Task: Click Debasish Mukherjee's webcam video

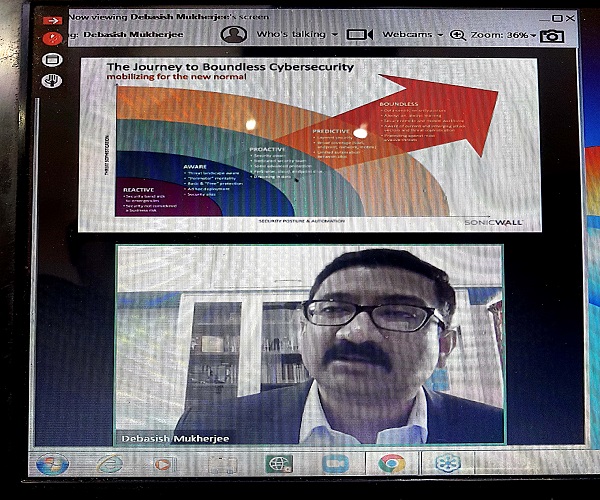Action: click(310, 345)
